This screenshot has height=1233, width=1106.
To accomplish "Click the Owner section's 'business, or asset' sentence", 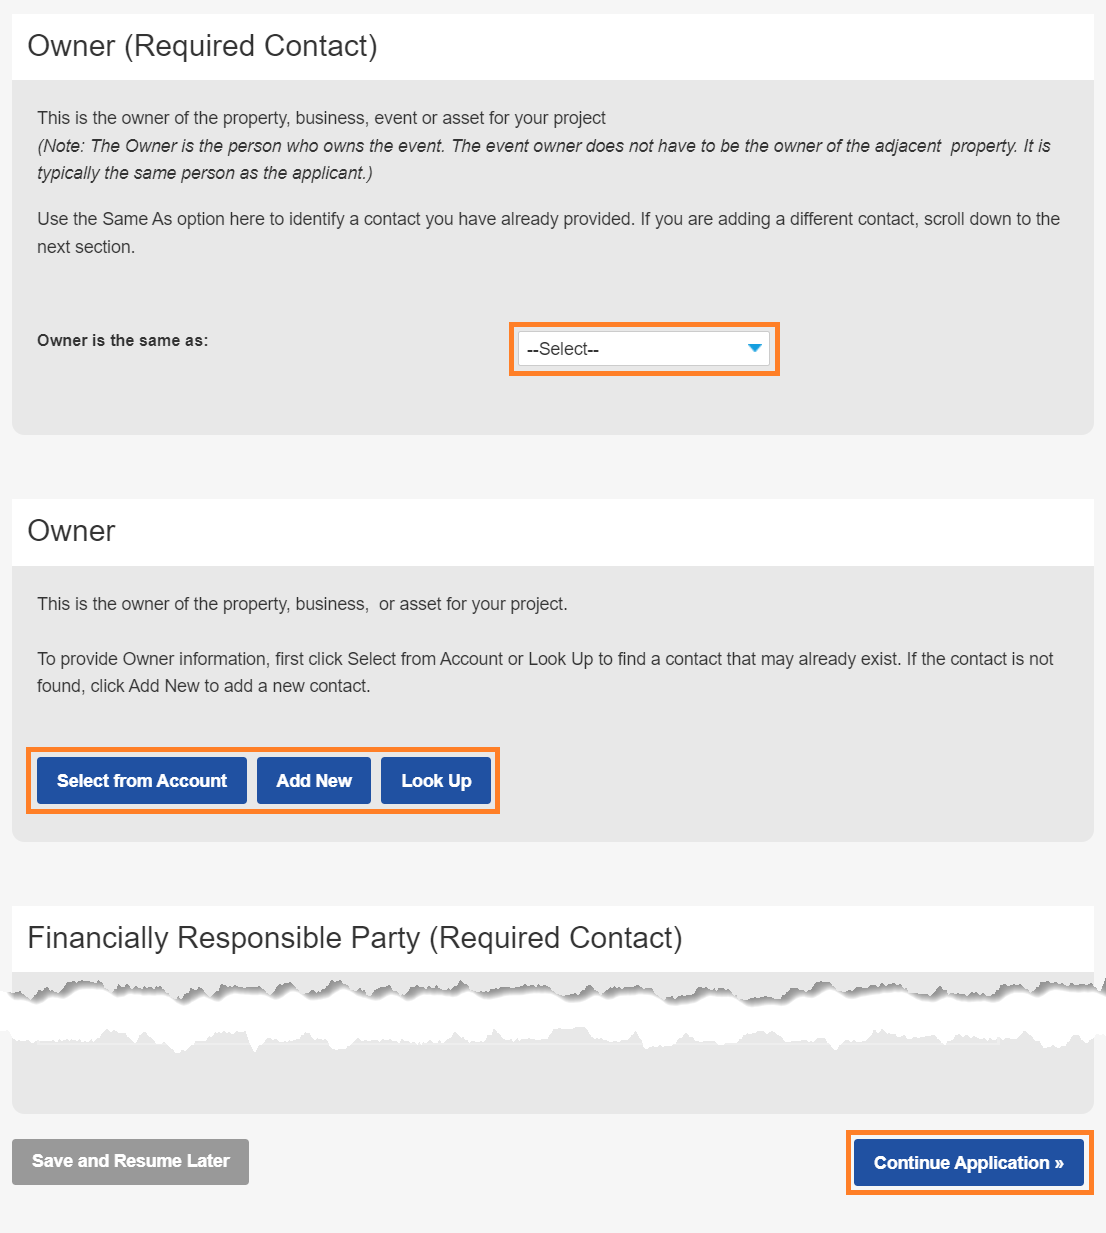I will 302,604.
